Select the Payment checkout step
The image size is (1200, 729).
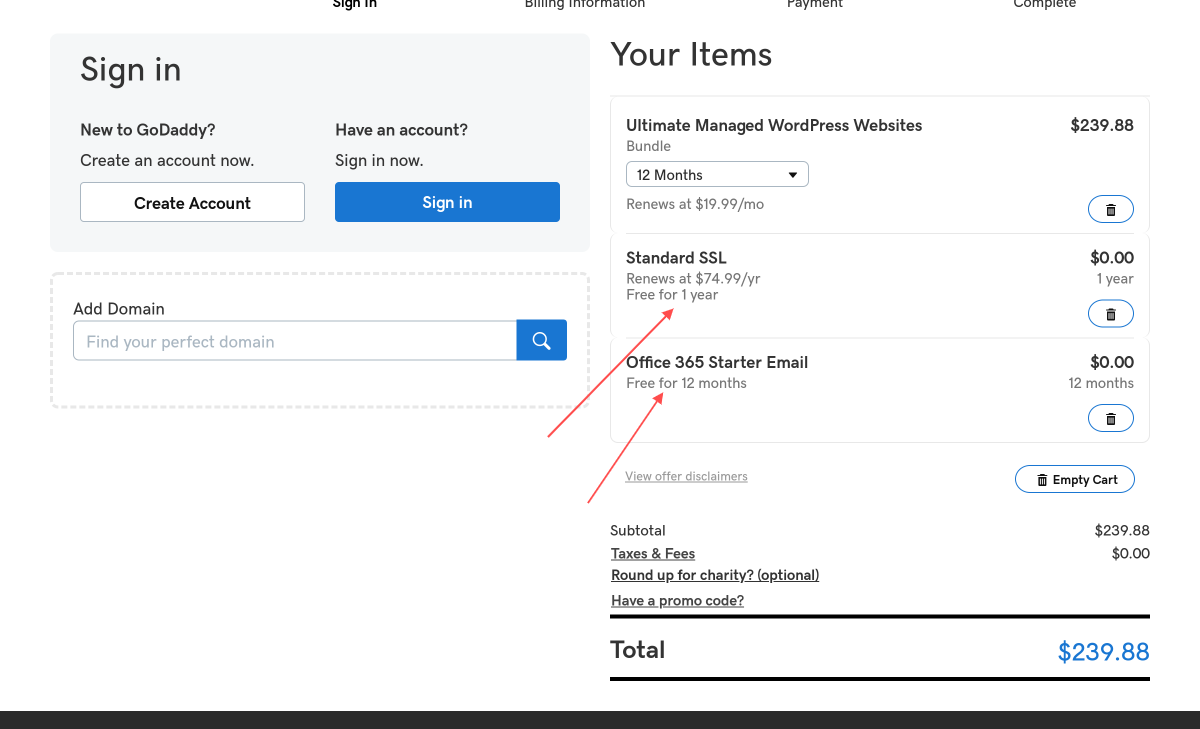coord(815,4)
